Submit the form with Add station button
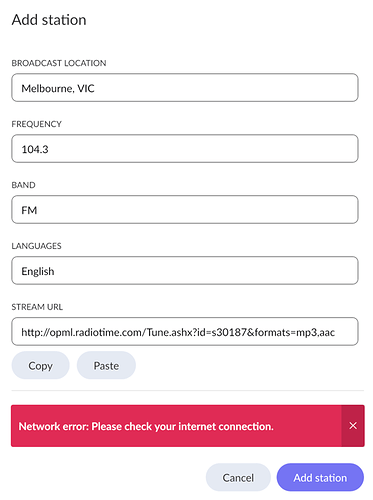Screen dimensions: 373x500 pyautogui.click(x=320, y=477)
